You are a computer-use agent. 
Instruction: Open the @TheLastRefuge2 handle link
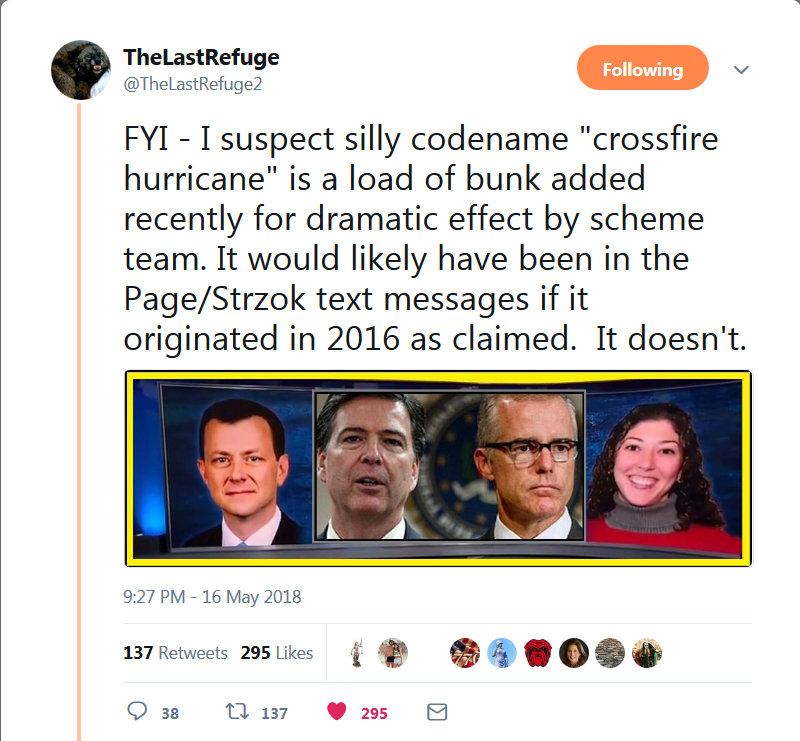coord(193,84)
